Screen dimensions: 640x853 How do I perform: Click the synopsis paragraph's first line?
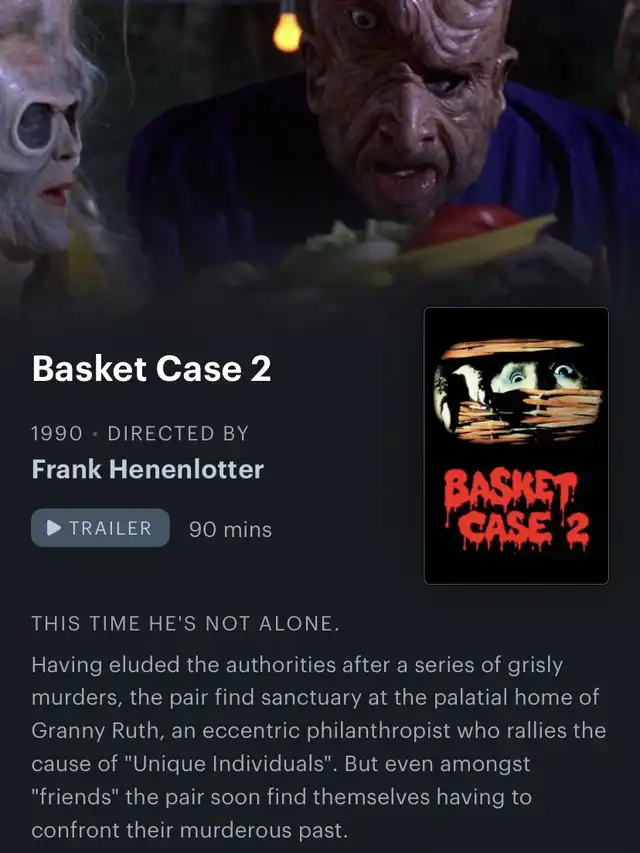click(297, 665)
